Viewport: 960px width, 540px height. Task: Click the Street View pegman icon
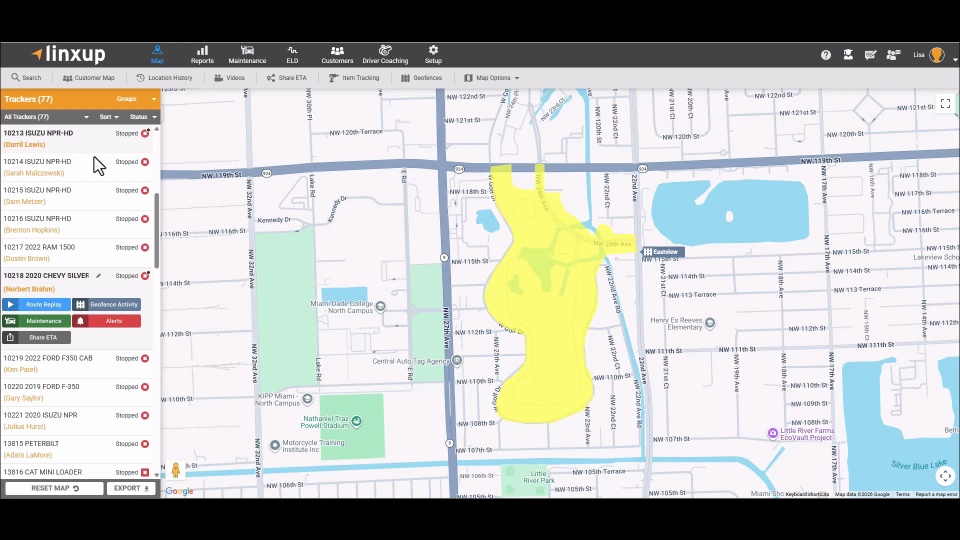click(x=176, y=470)
